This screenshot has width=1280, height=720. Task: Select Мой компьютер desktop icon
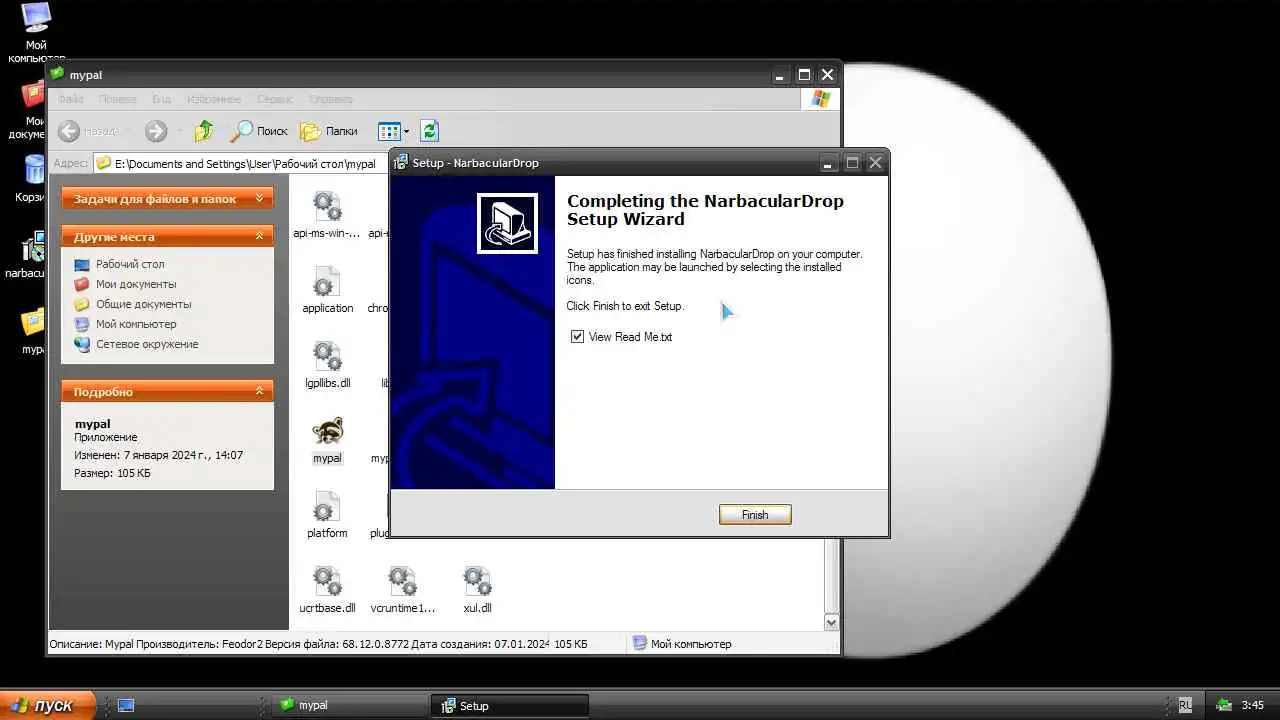pos(36,32)
